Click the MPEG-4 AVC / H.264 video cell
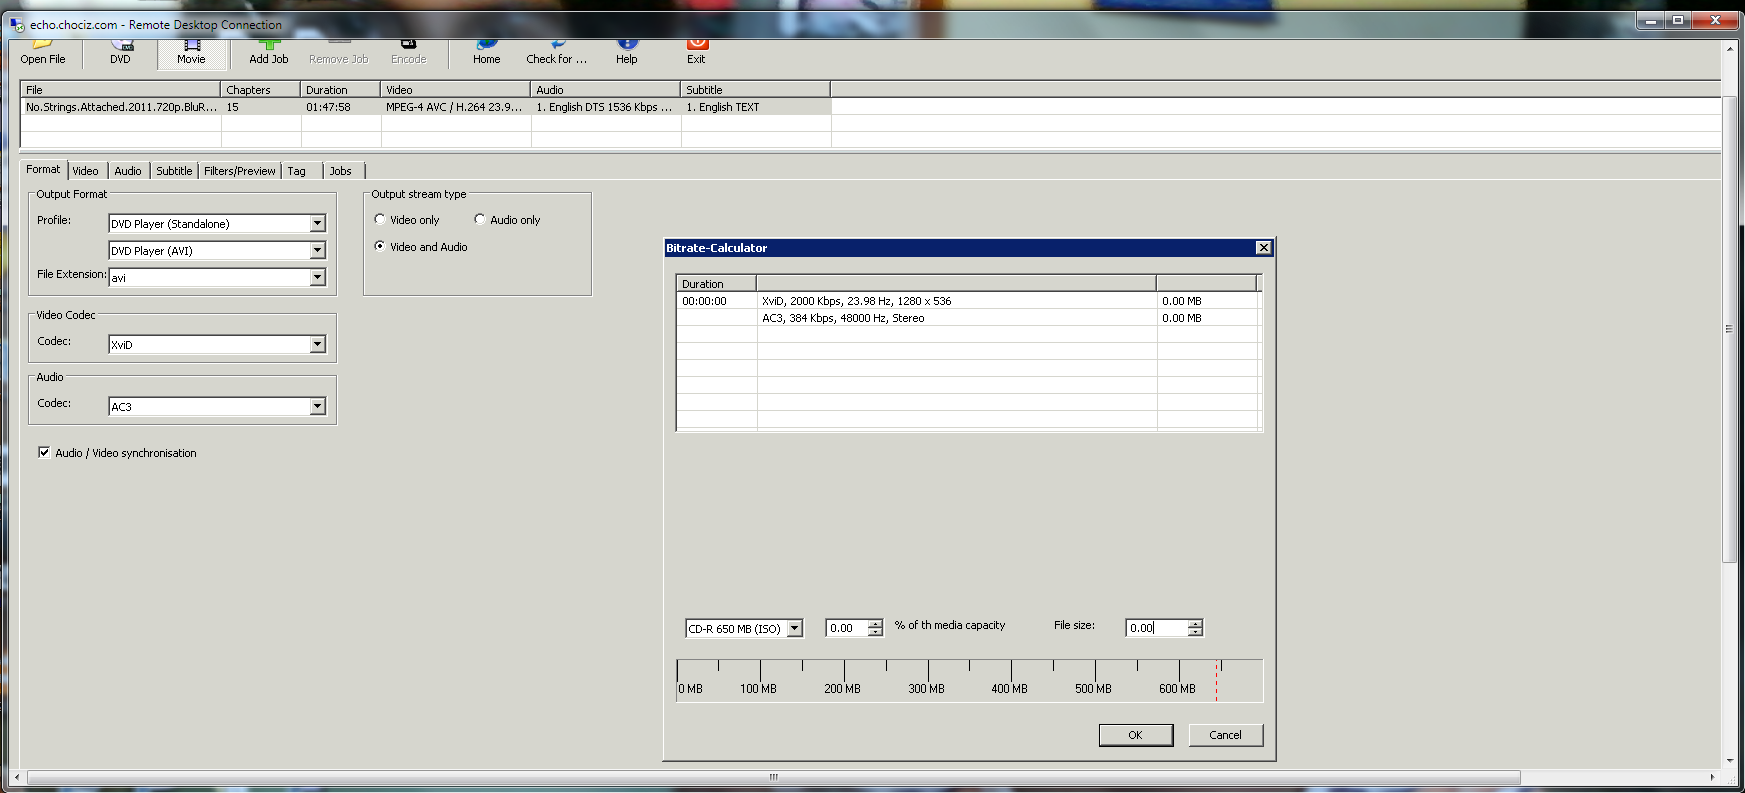The width and height of the screenshot is (1745, 793). pyautogui.click(x=456, y=107)
